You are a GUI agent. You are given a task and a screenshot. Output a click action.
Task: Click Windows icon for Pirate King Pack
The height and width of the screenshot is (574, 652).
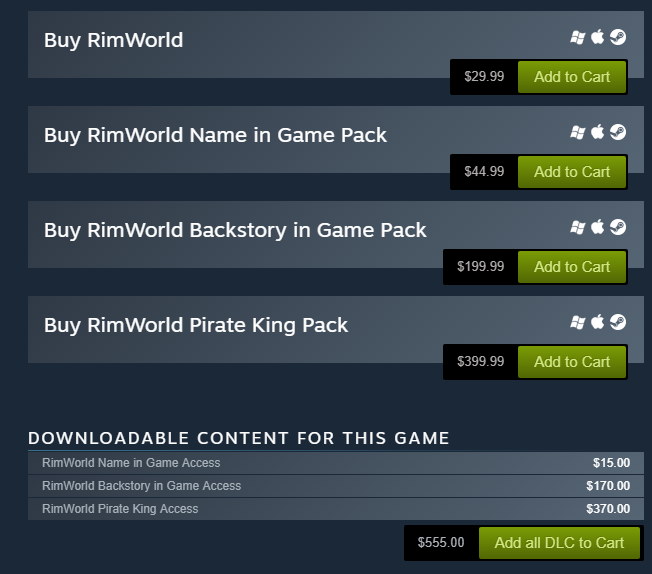578,322
